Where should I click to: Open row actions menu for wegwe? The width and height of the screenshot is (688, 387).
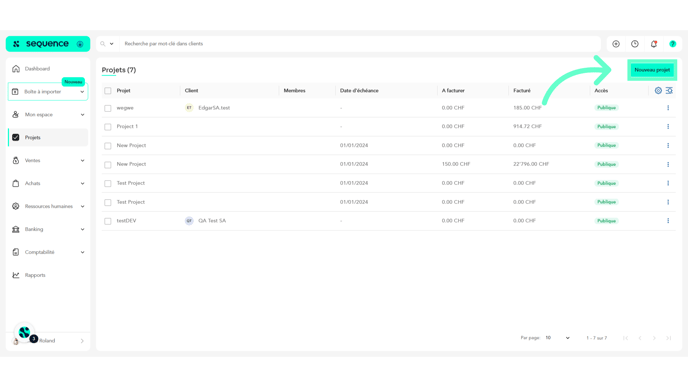[668, 108]
